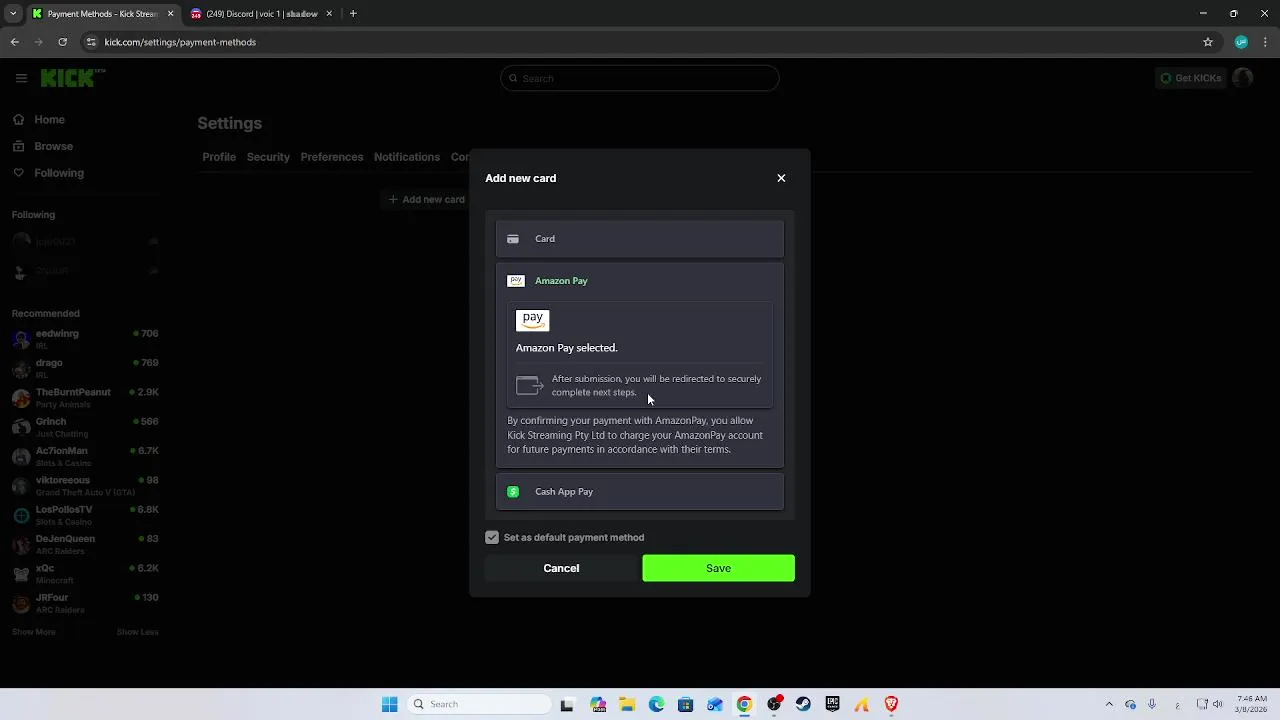Open the hamburger sidebar menu
The image size is (1280, 720).
(x=21, y=78)
